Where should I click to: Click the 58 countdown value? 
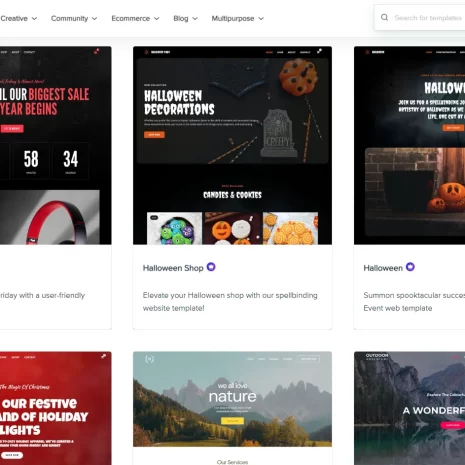tap(31, 159)
